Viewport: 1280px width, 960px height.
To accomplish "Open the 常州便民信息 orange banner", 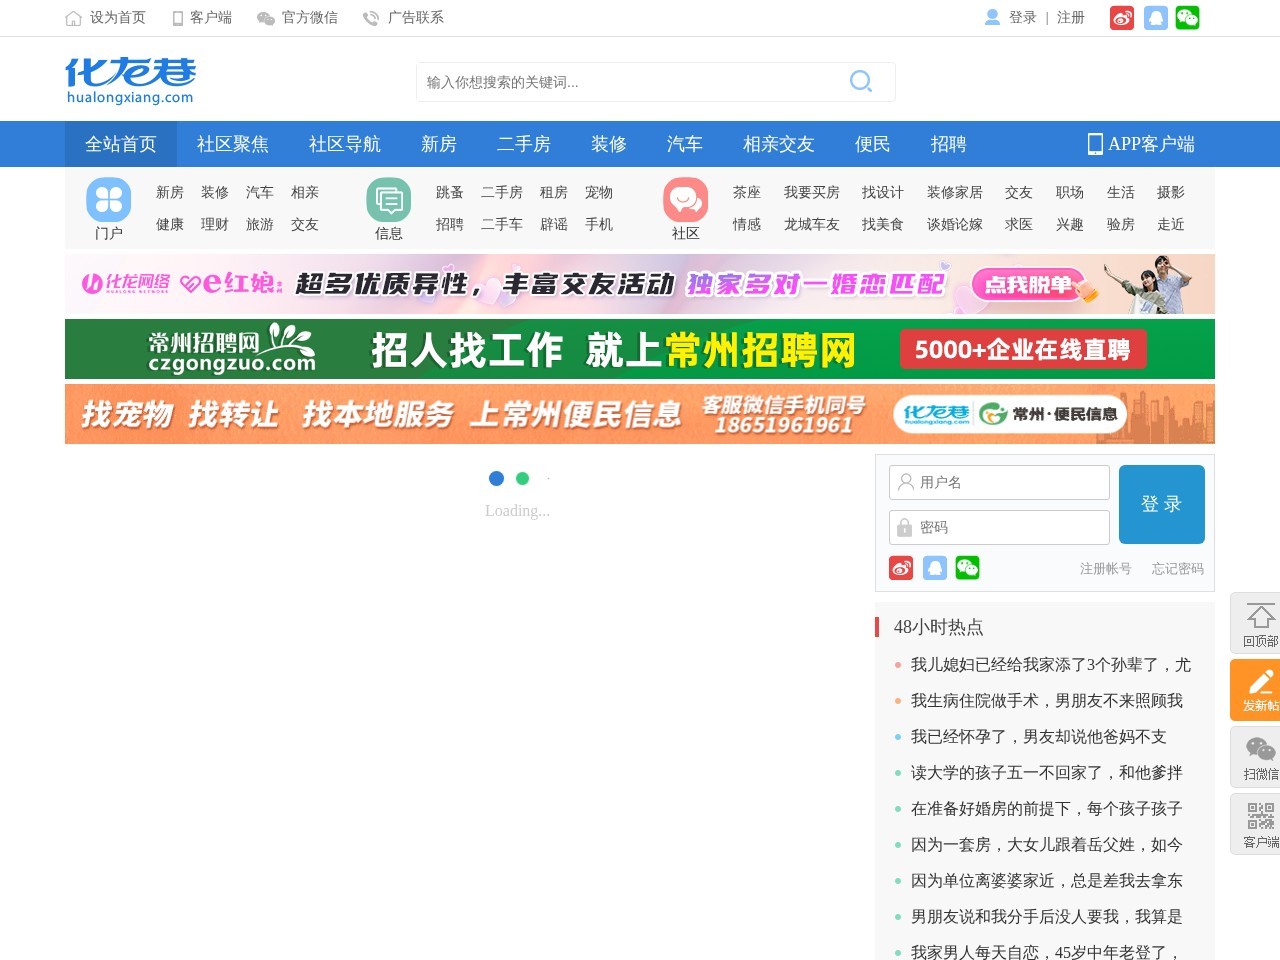I will coord(640,414).
